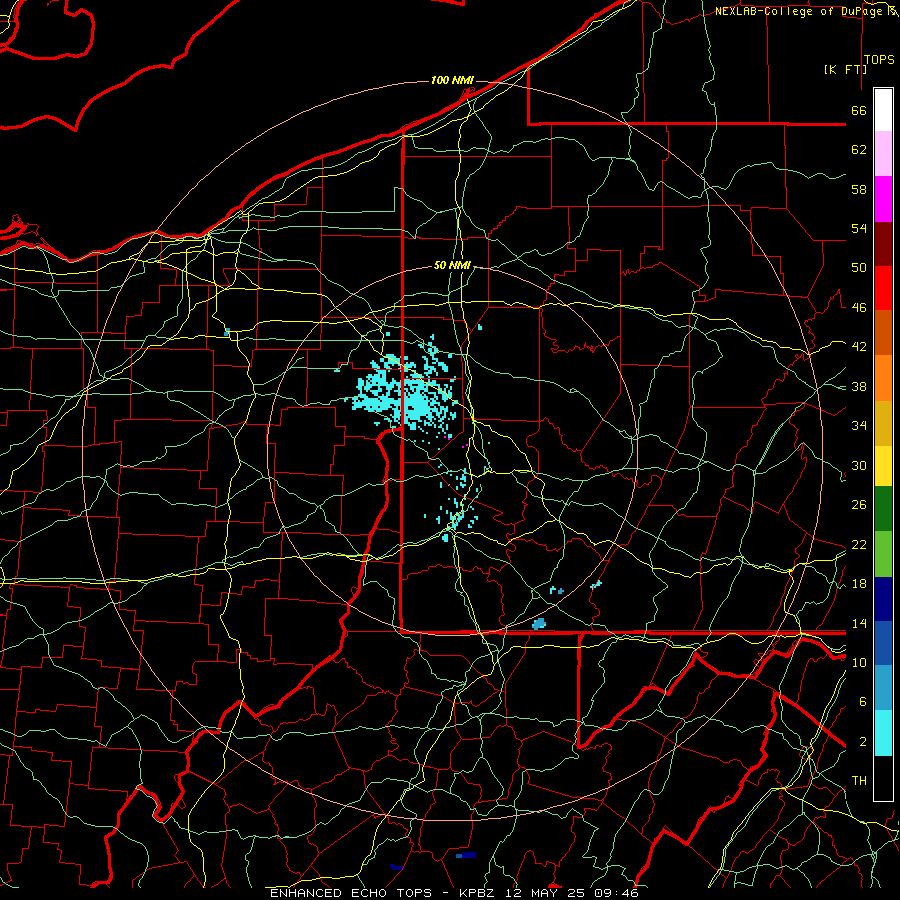This screenshot has width=900, height=900.
Task: Click the dark red 54 K FT swatch
Action: (x=883, y=243)
